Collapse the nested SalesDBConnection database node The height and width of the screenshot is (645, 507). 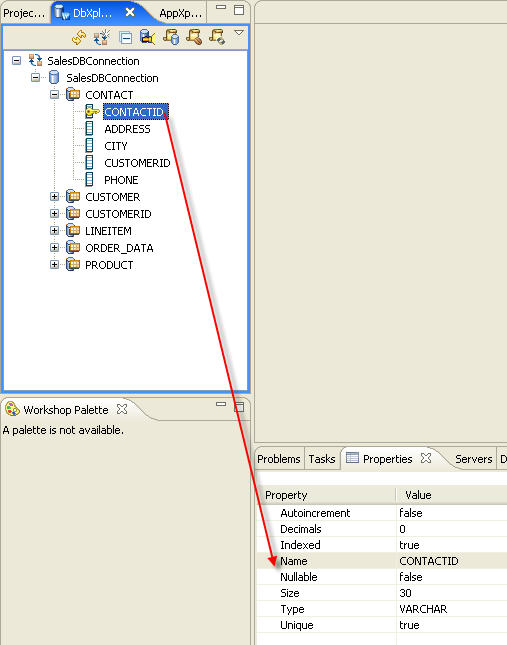tap(36, 77)
